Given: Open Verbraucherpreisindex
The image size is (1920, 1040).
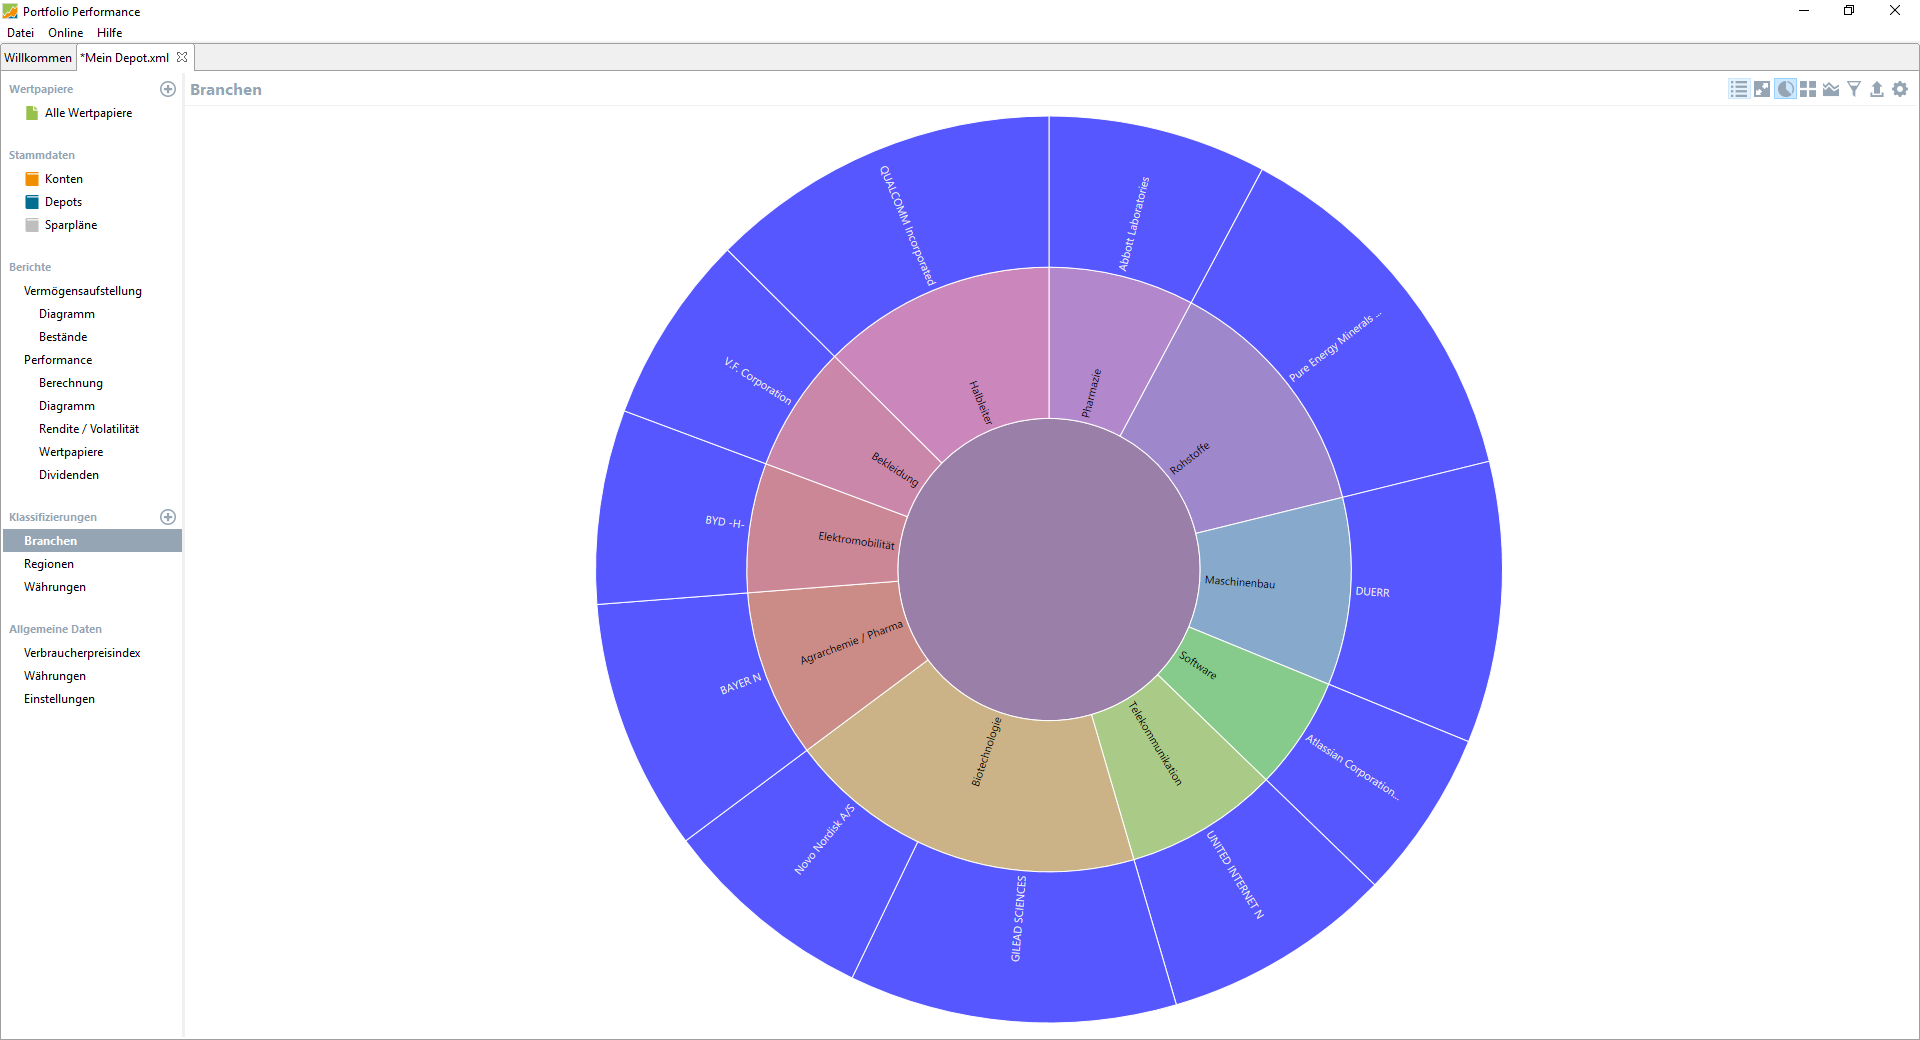Looking at the screenshot, I should click(82, 653).
